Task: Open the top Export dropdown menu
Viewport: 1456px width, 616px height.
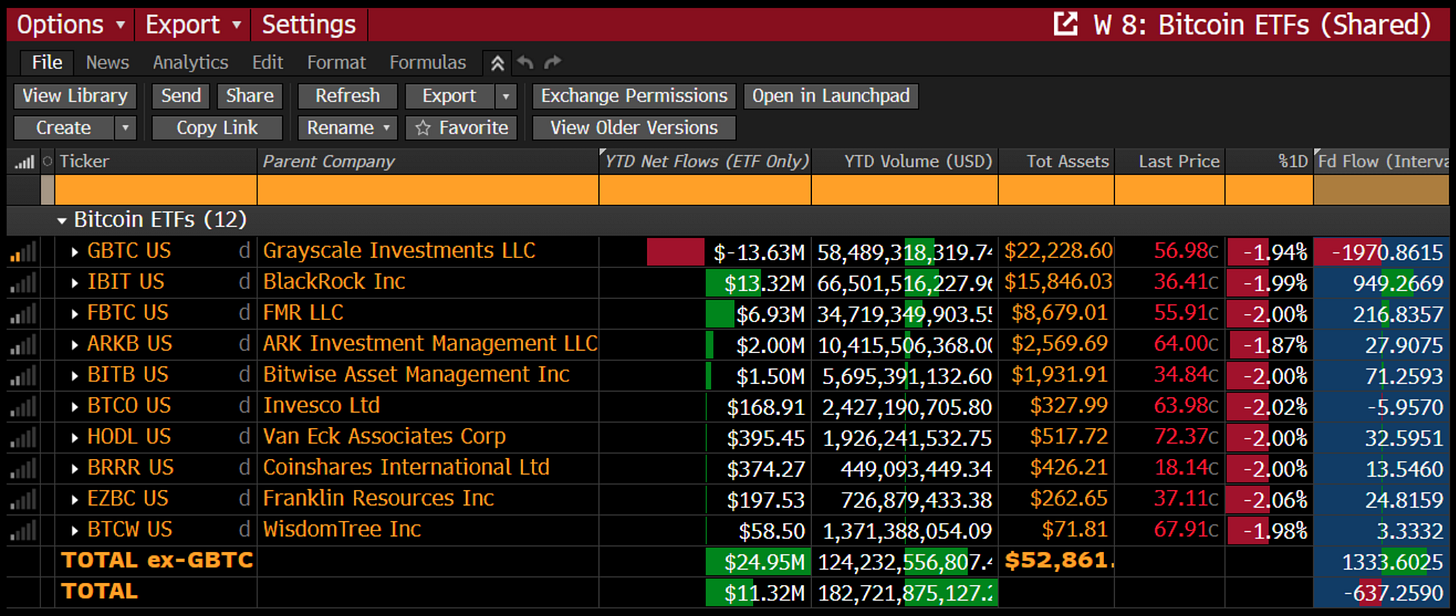Action: click(194, 24)
